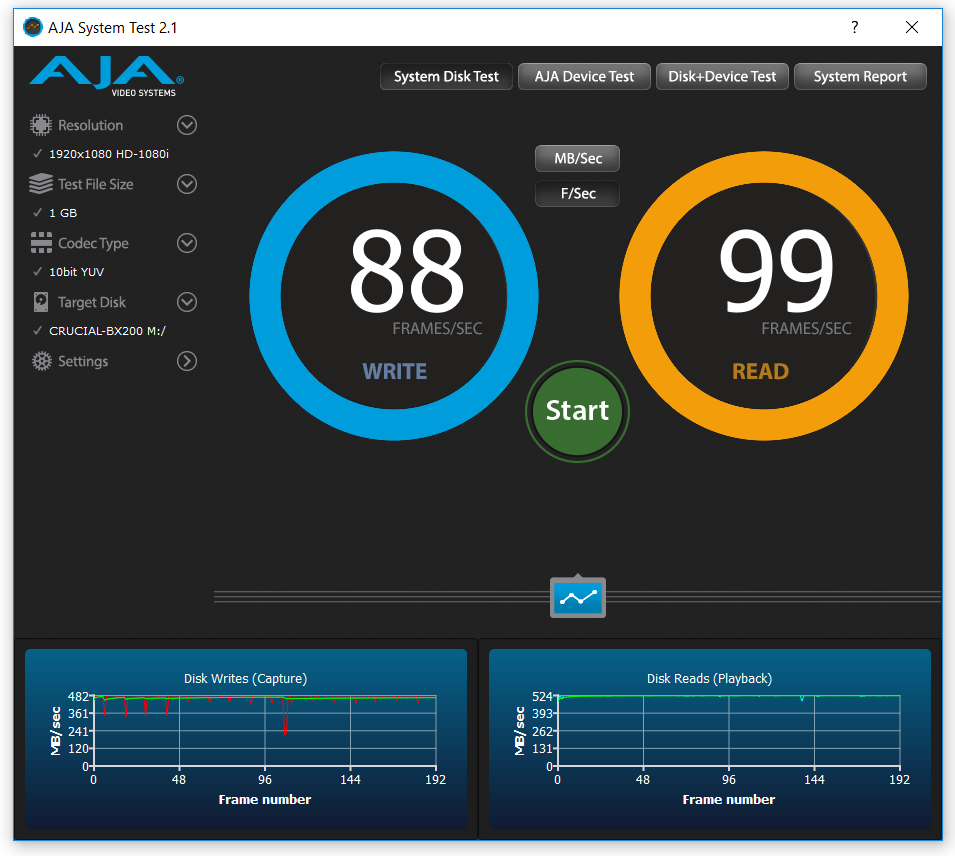Click the Test File Size stack icon

click(x=41, y=184)
